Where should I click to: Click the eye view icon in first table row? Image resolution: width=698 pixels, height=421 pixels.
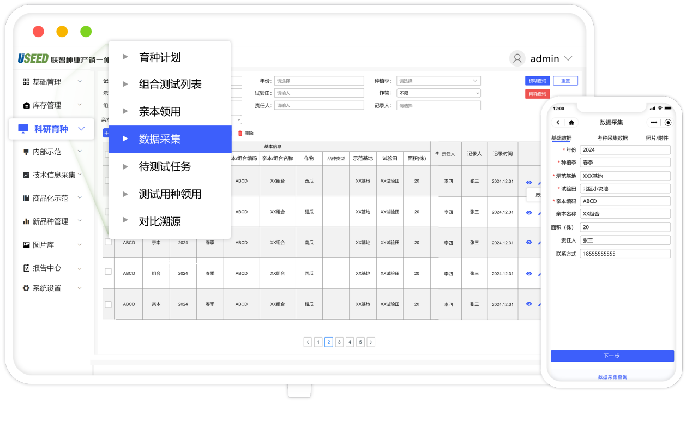[529, 182]
